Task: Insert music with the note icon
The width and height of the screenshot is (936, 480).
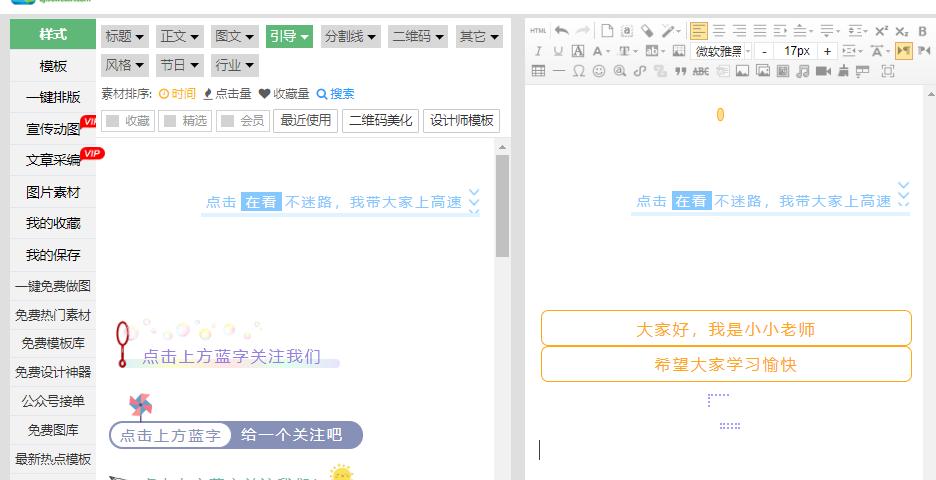Action: pos(803,71)
